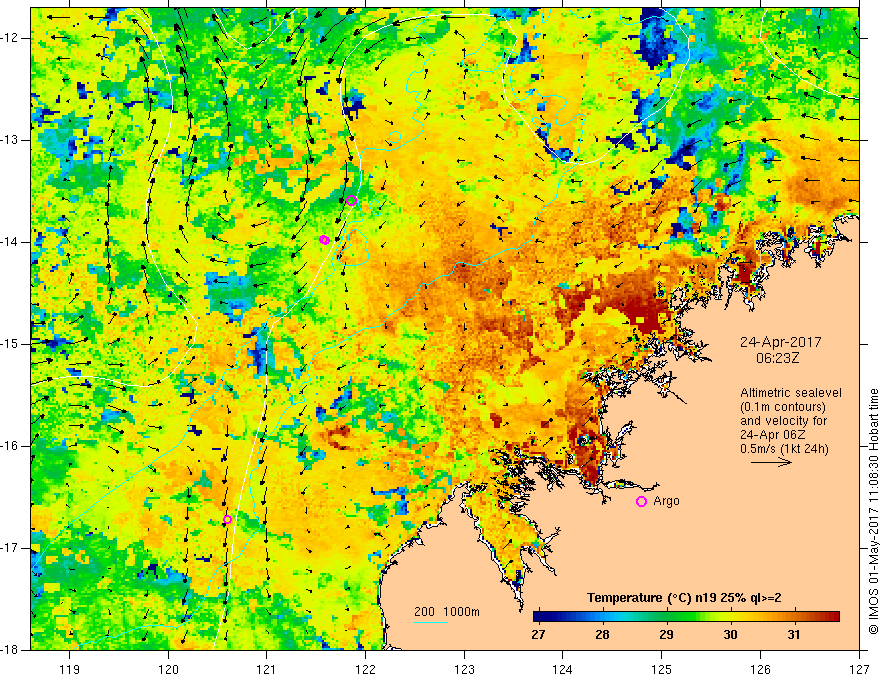
Task: Click the colorbar label '30'
Action: [x=730, y=635]
